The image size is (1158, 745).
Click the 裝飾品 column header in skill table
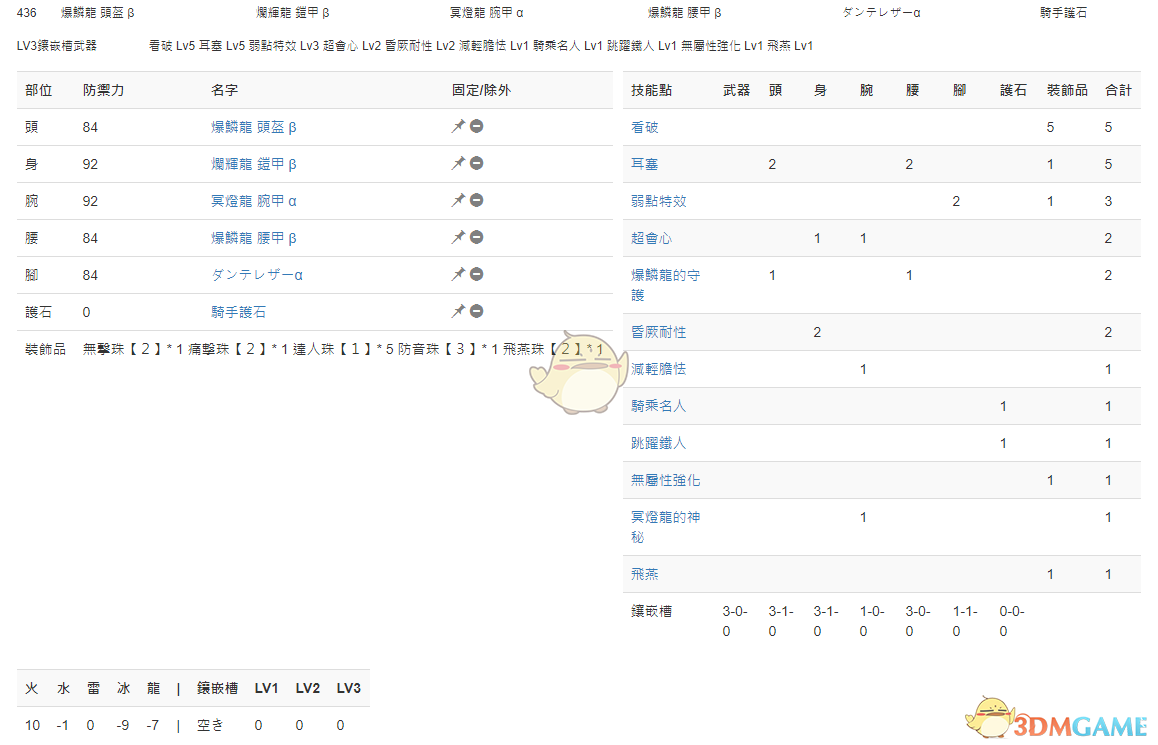(1067, 90)
